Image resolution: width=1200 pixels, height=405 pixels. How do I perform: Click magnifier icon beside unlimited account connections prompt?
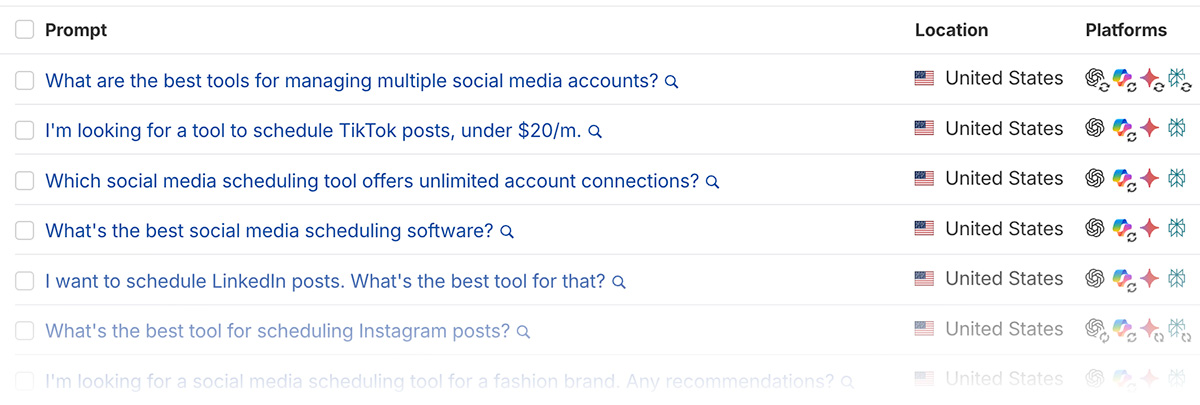coord(713,182)
